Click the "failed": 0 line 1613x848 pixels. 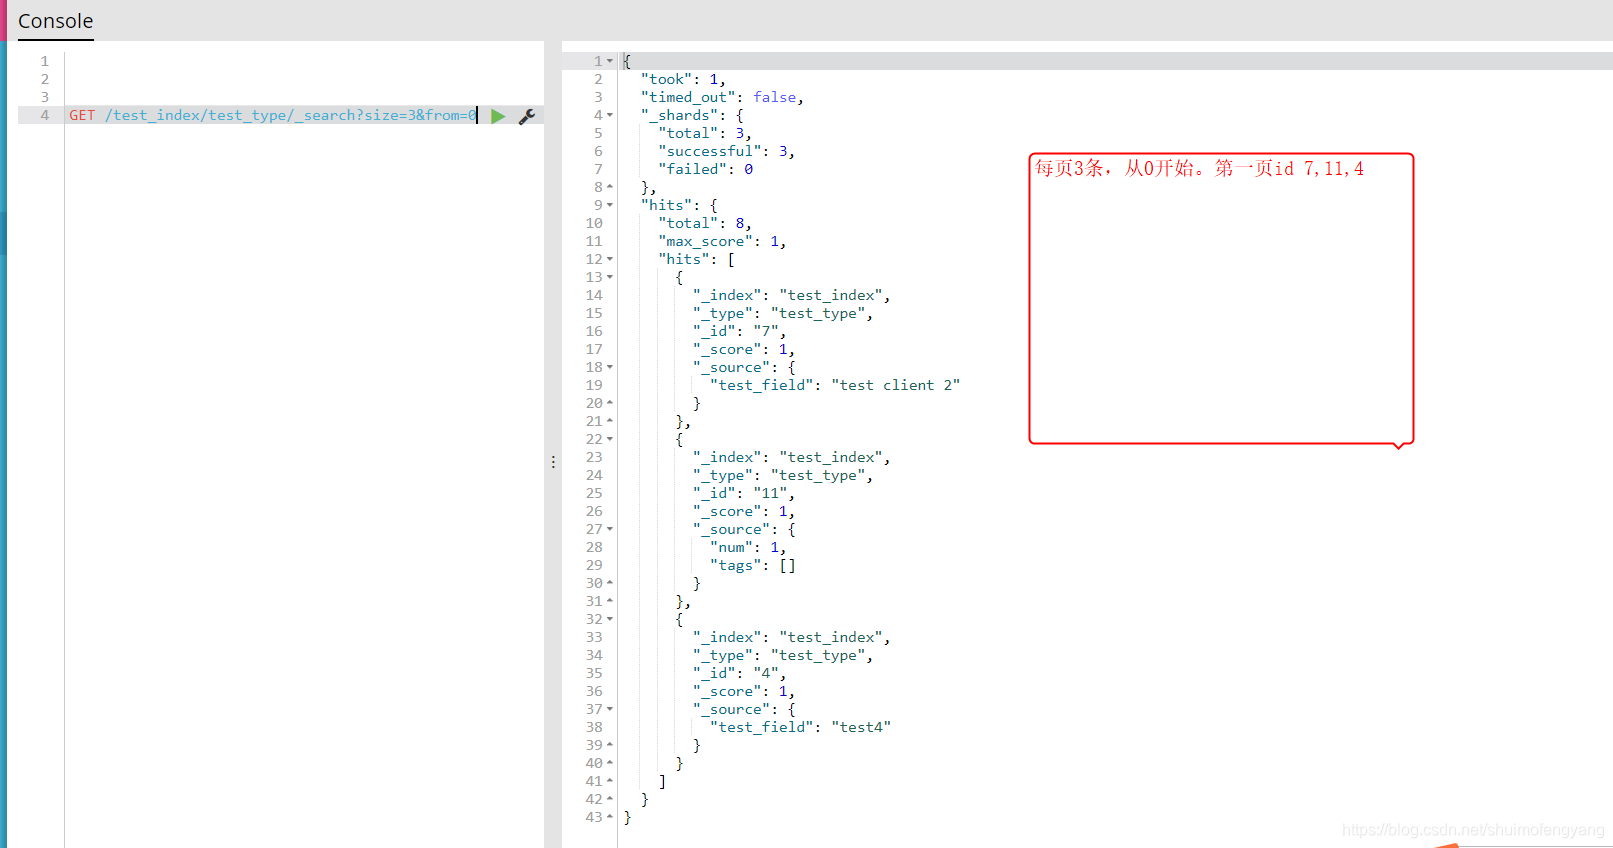click(x=706, y=169)
